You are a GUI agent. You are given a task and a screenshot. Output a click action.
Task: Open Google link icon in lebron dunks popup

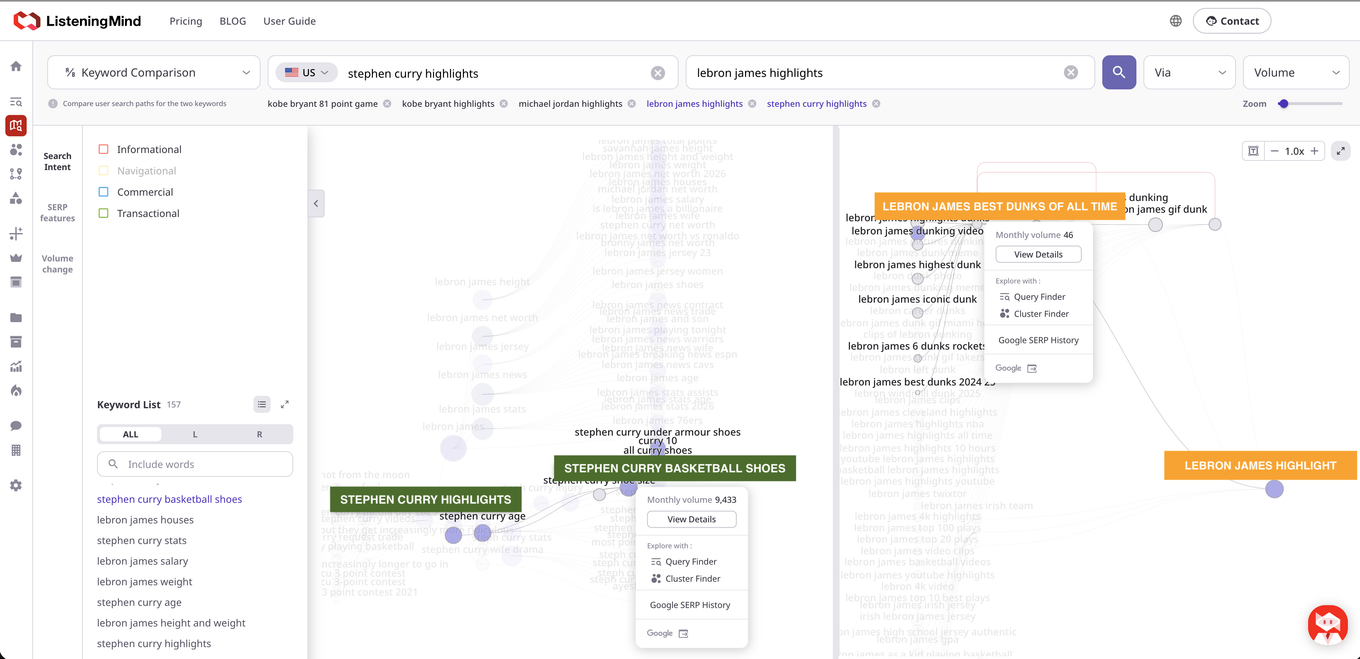click(x=1032, y=368)
